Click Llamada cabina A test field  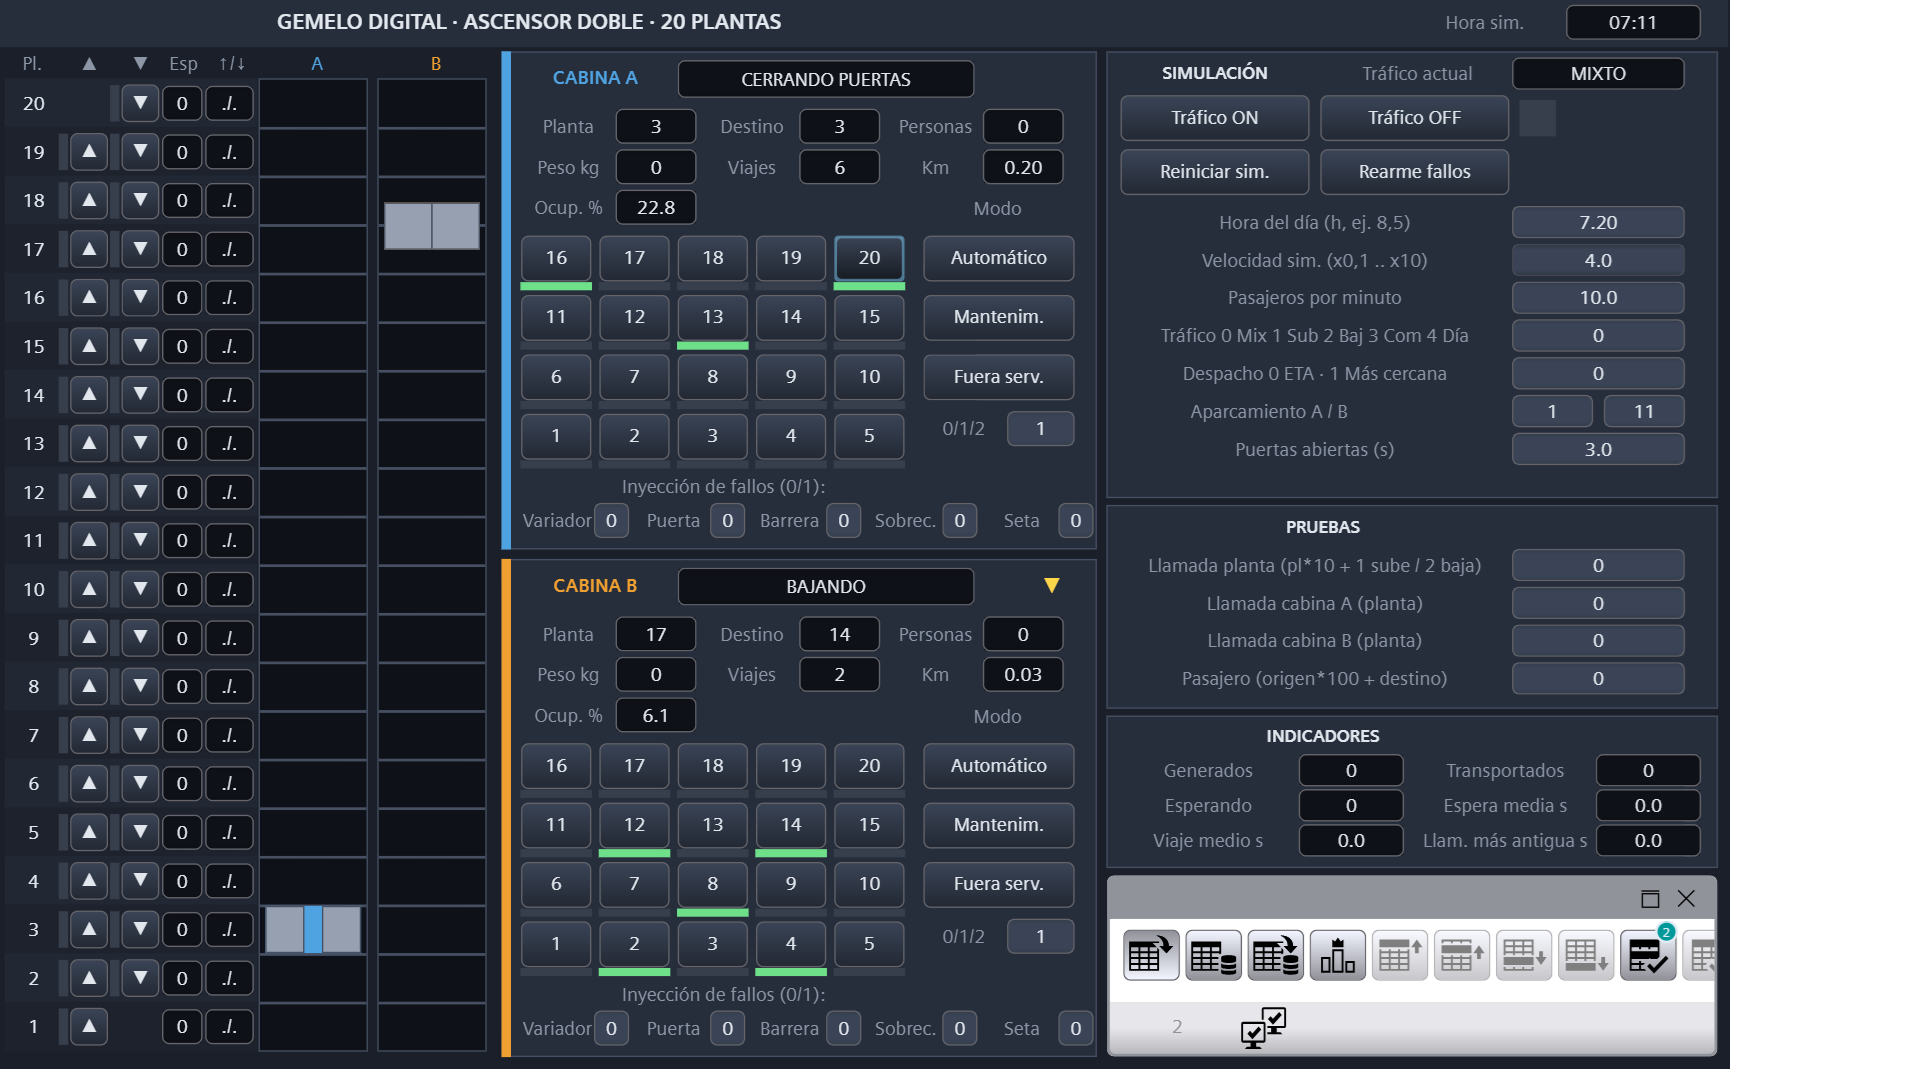coord(1597,604)
